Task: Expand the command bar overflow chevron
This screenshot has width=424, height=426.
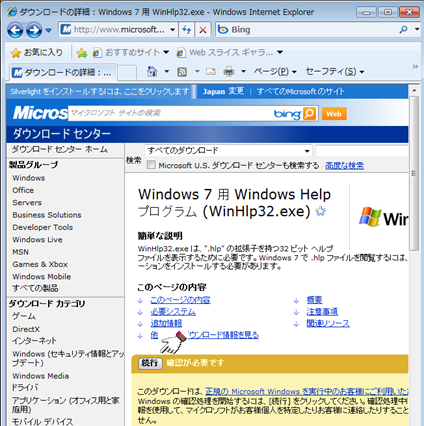Action: pos(415,67)
